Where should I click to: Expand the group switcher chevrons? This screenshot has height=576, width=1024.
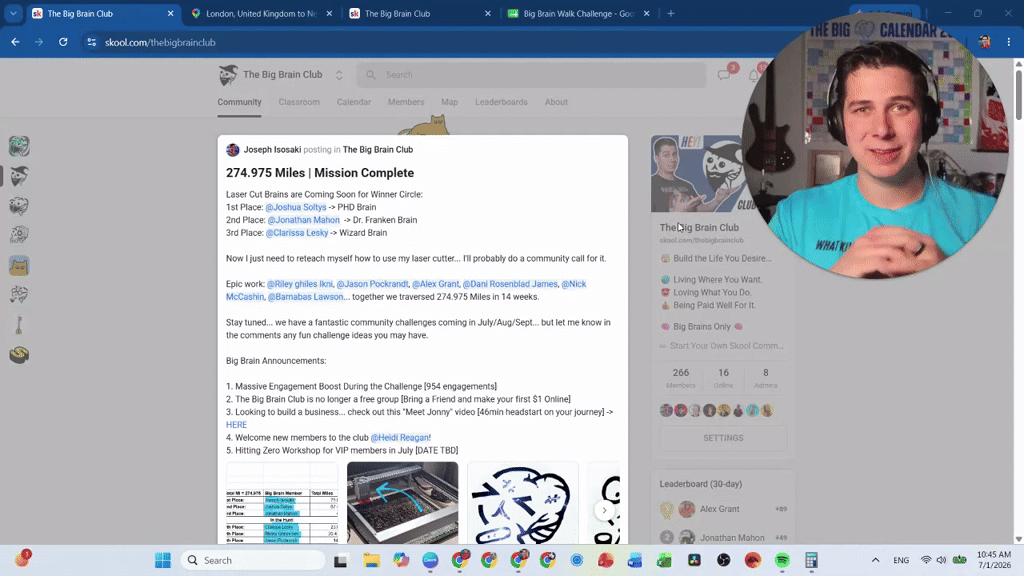pyautogui.click(x=339, y=75)
